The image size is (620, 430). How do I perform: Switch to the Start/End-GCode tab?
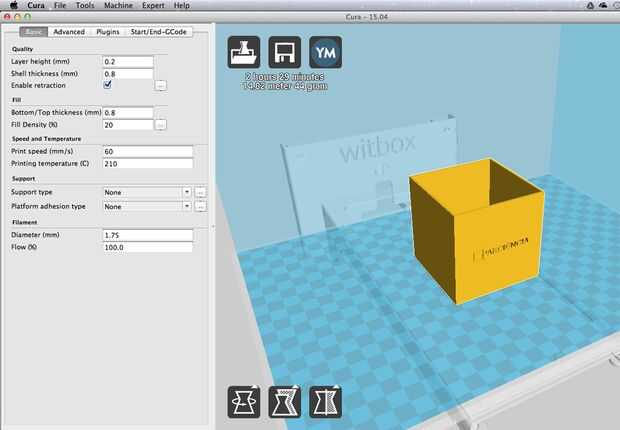click(x=159, y=32)
